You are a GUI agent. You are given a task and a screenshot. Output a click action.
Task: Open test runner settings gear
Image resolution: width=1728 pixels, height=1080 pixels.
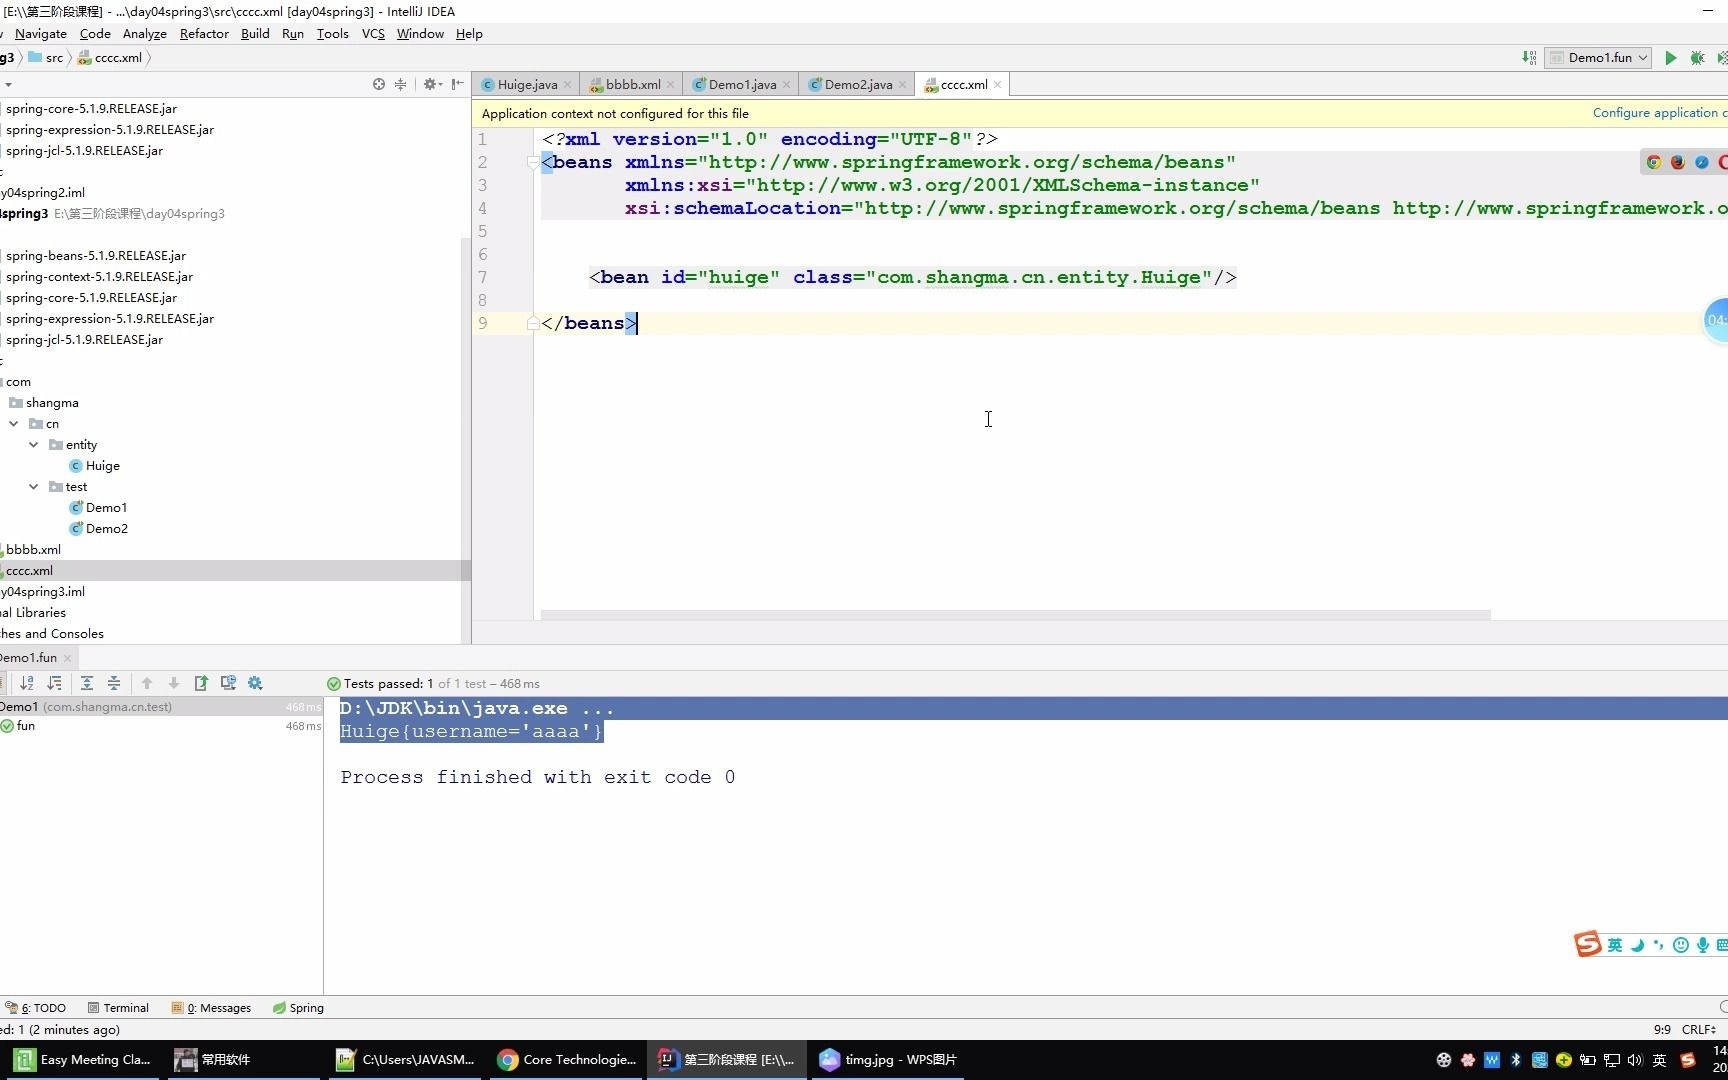tap(255, 683)
